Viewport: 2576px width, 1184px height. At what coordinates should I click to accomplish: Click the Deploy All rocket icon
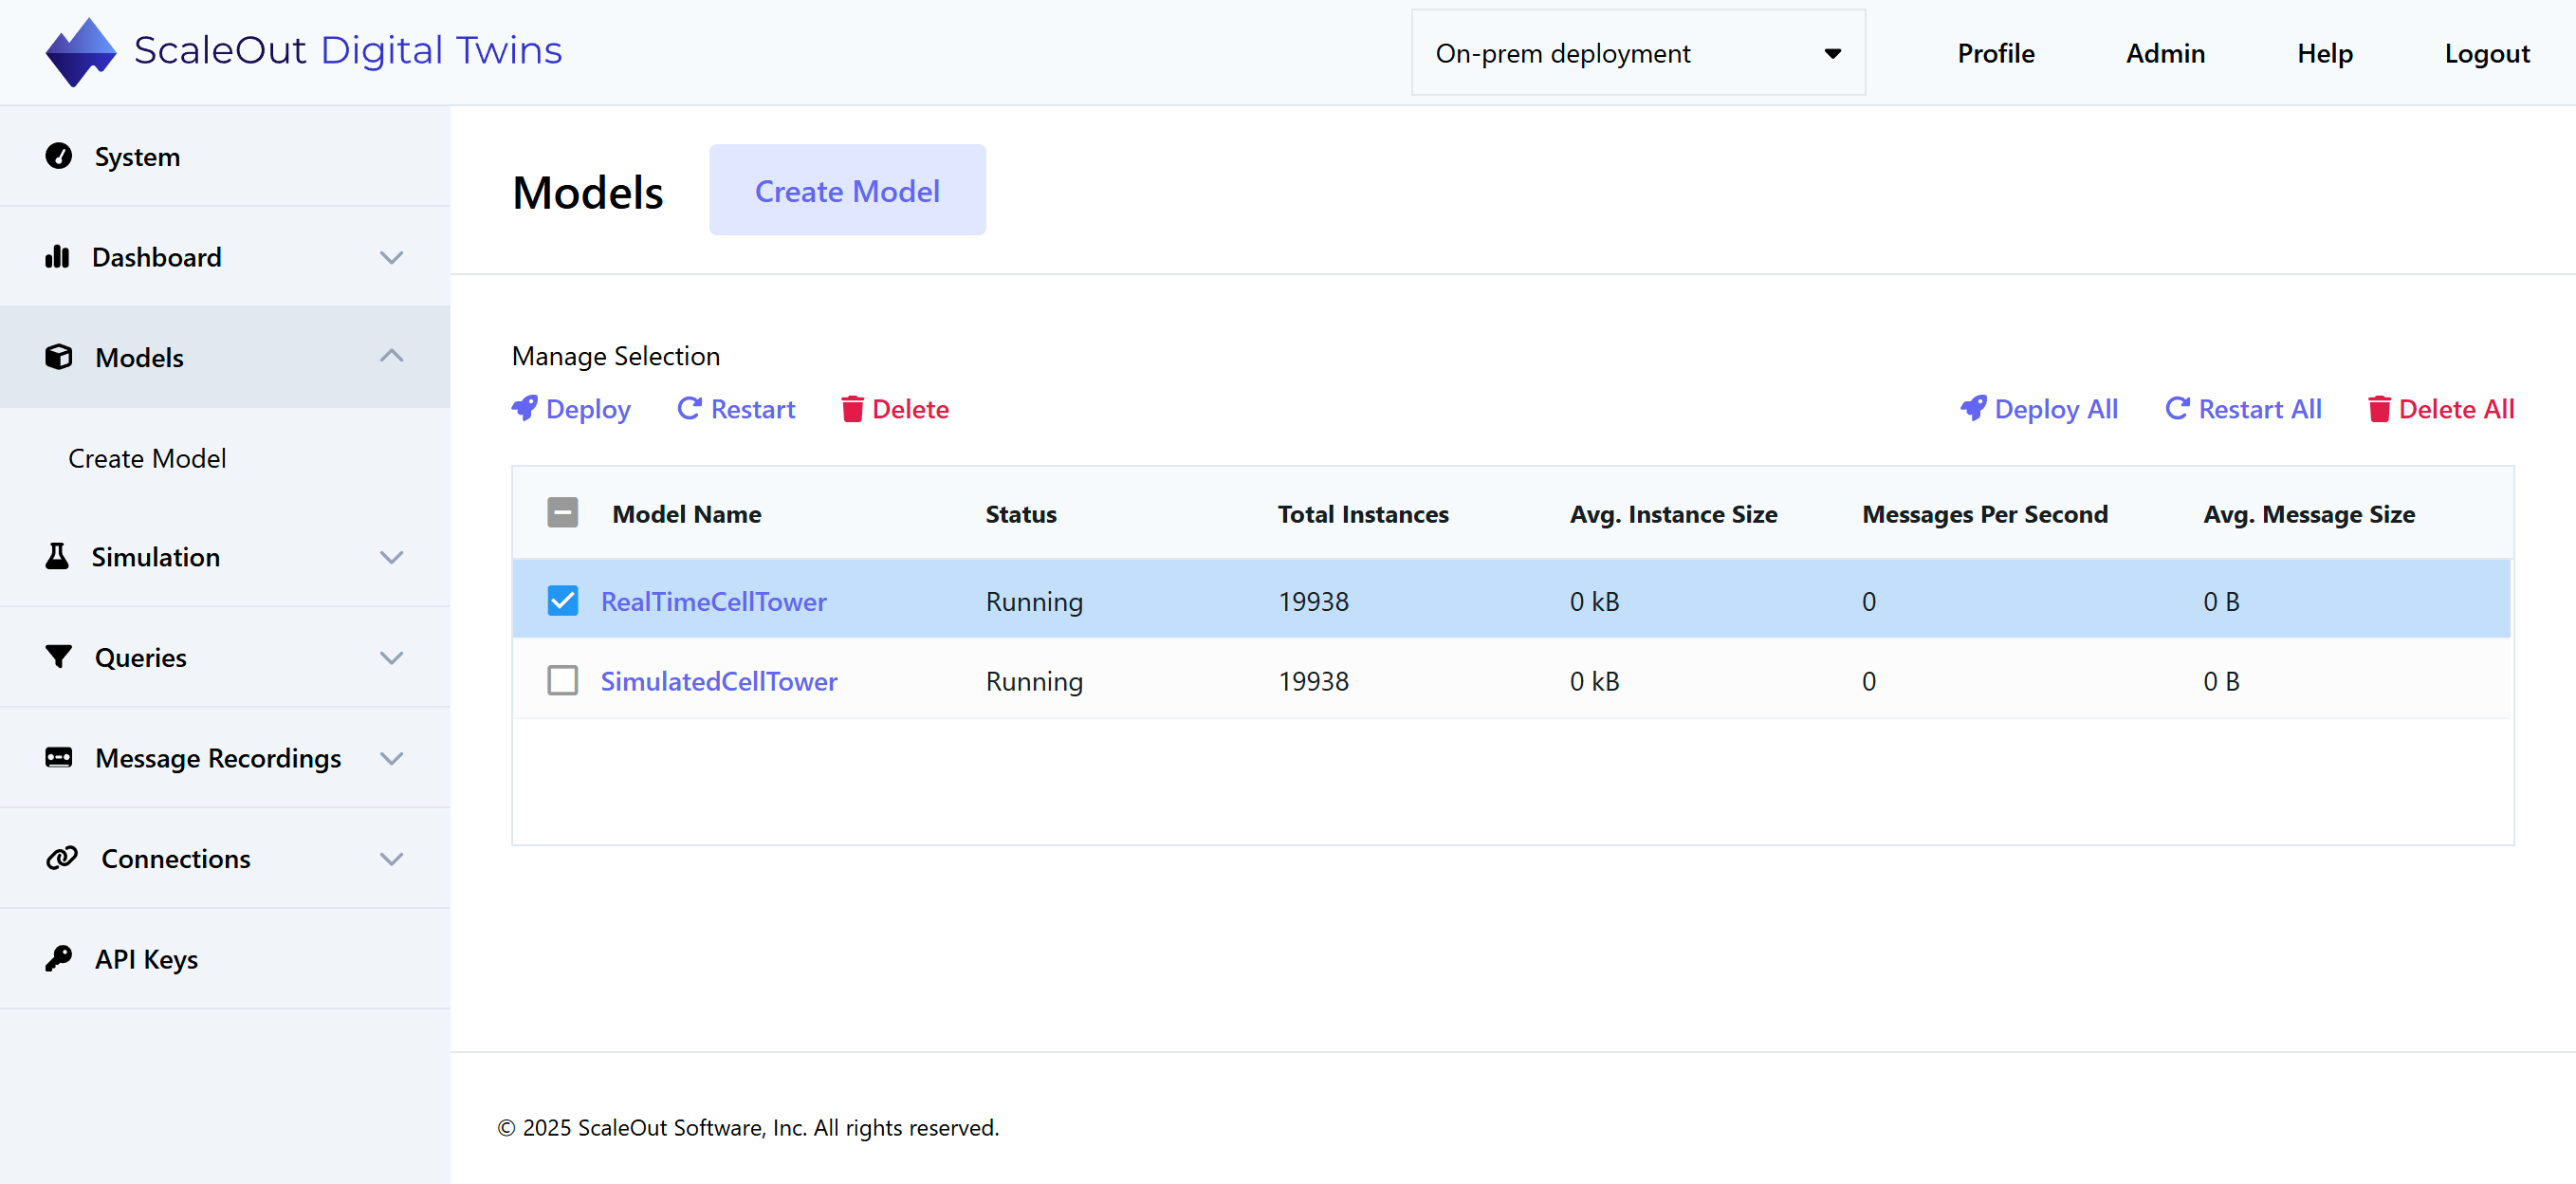coord(1973,408)
